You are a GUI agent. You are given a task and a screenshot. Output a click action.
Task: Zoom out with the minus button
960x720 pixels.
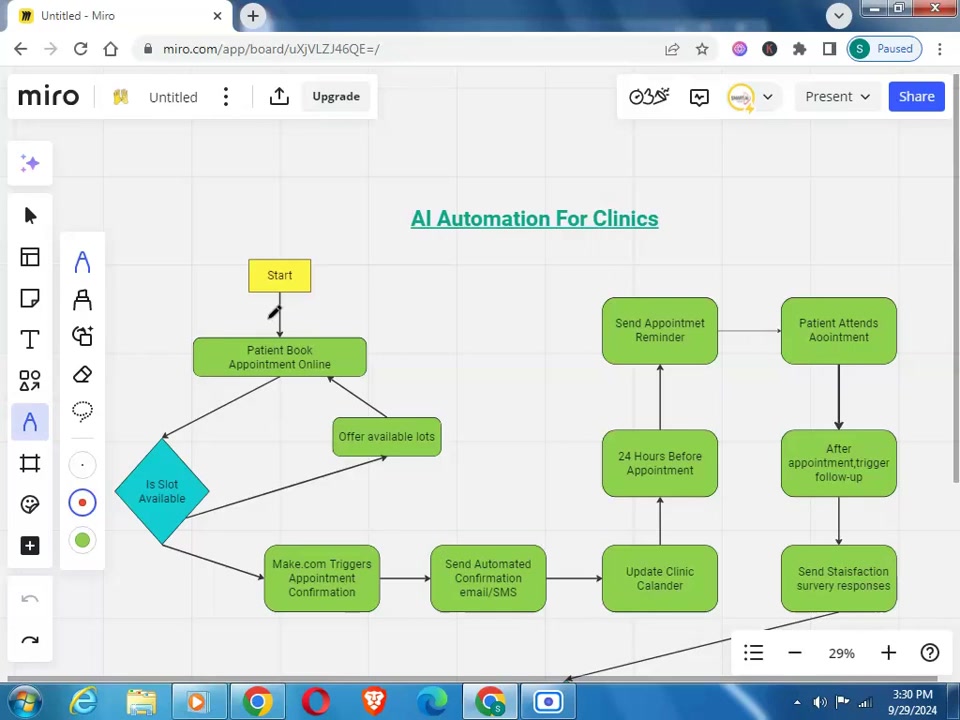click(795, 653)
